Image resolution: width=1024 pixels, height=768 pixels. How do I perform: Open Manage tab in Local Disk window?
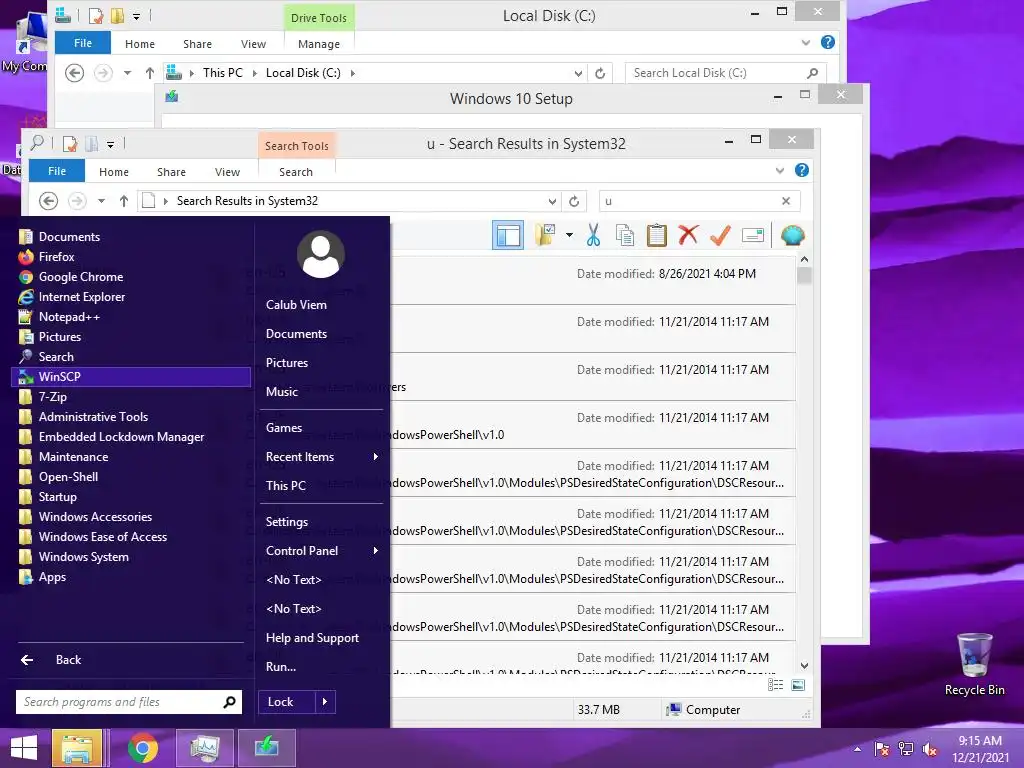point(319,44)
